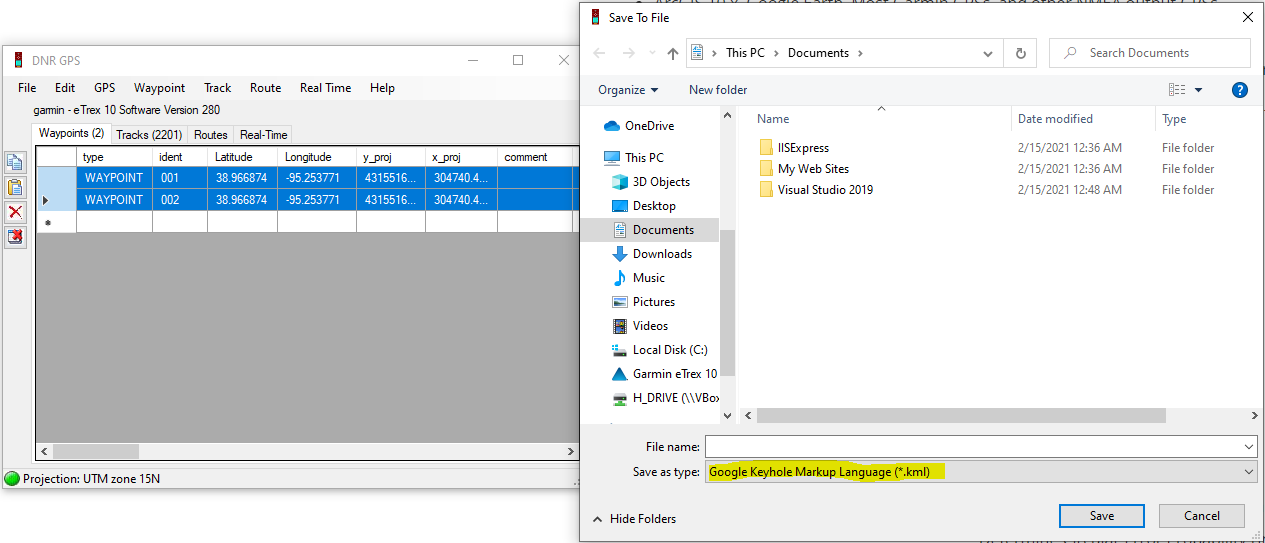Select the Visual Studio 2019 folder

point(816,190)
